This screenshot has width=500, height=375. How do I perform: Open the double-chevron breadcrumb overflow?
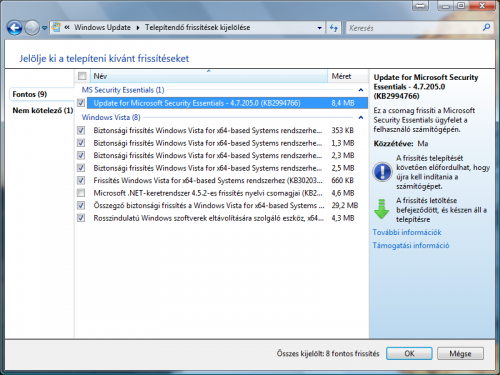(x=67, y=27)
